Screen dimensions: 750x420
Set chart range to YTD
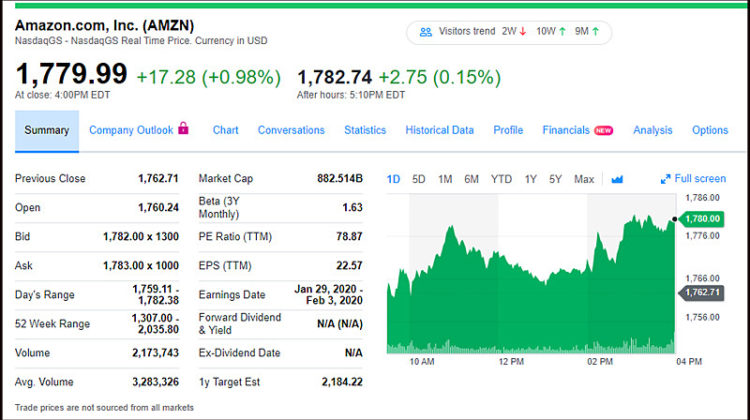501,179
